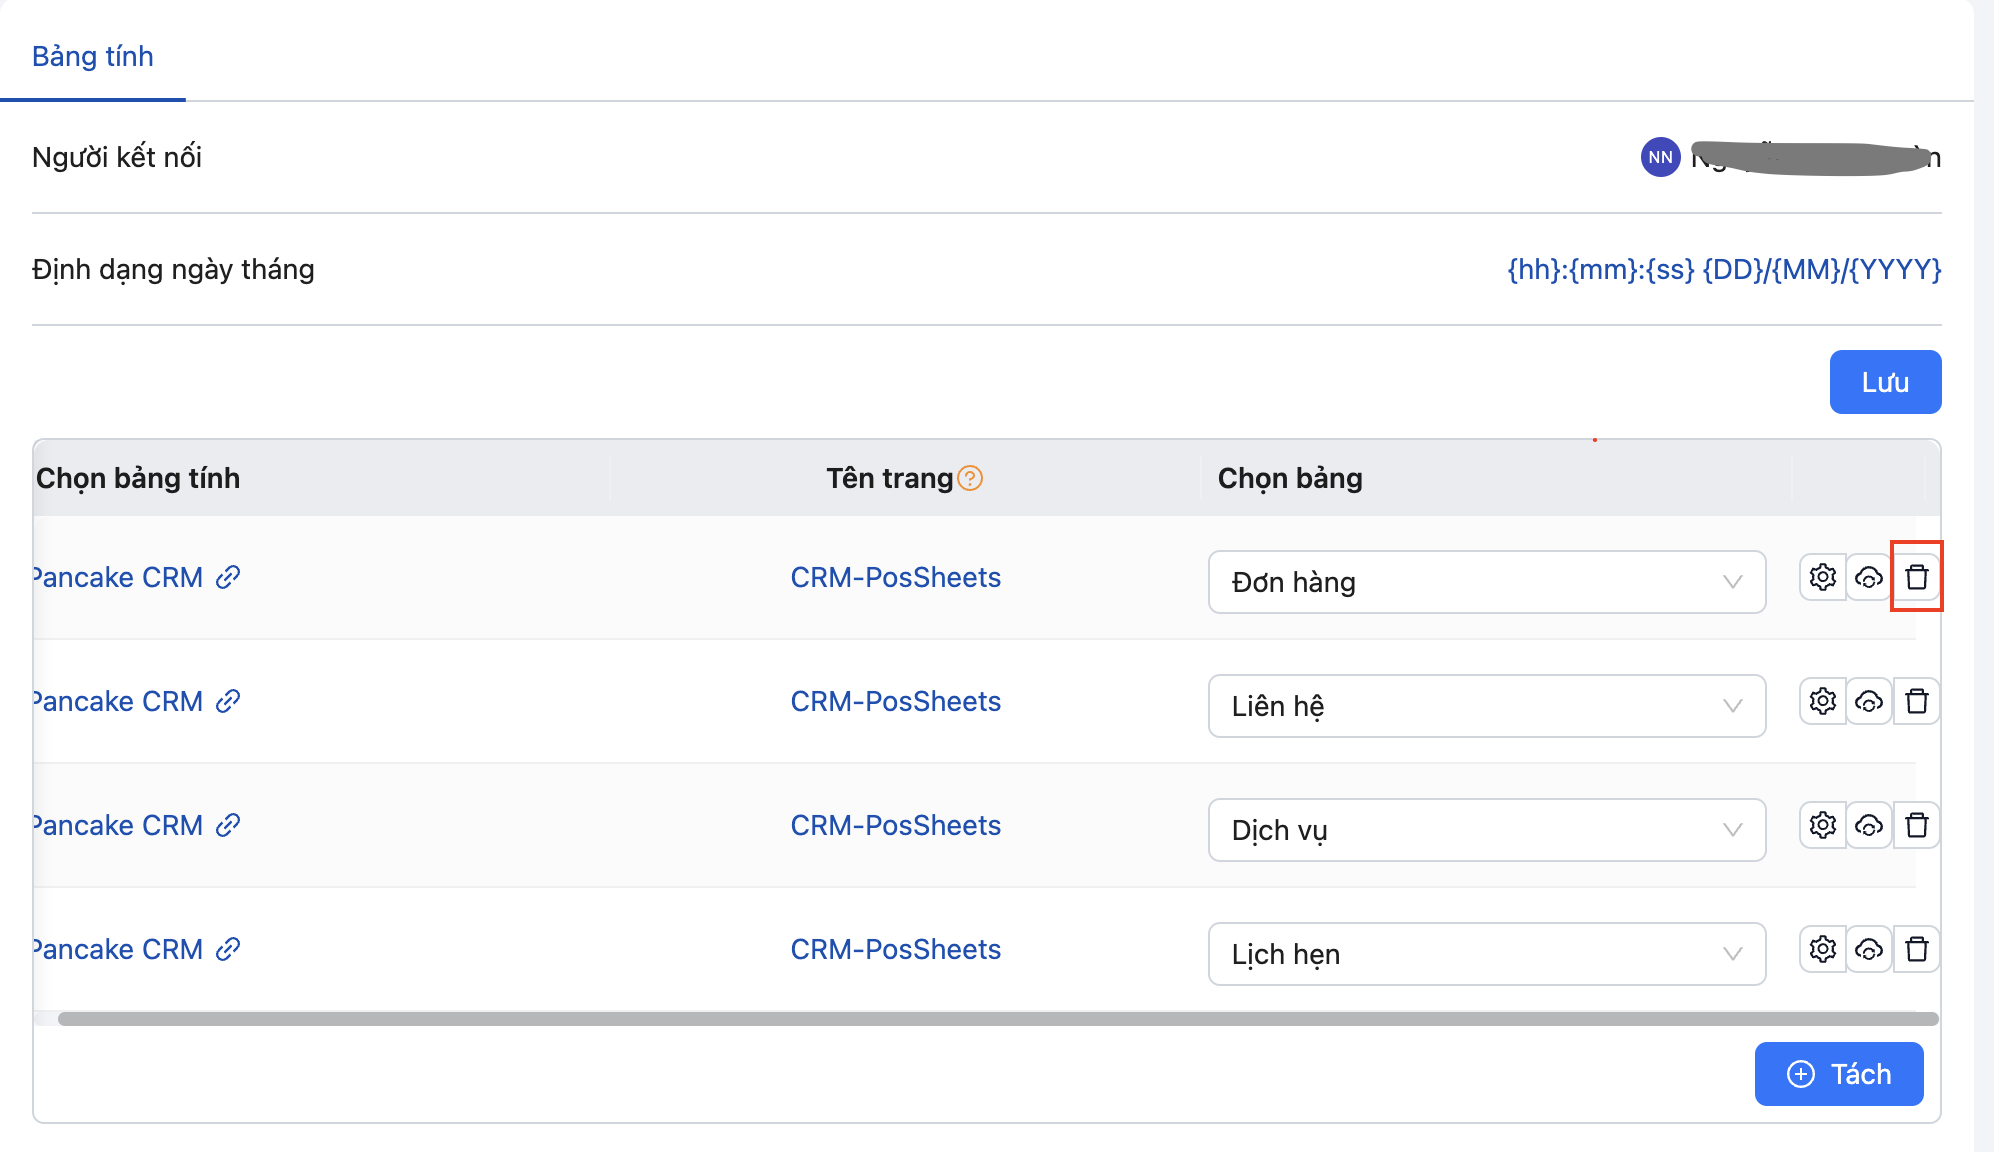Open settings gear for Lịch hẹn row
Screen dimensions: 1994x1152
(x=1822, y=949)
